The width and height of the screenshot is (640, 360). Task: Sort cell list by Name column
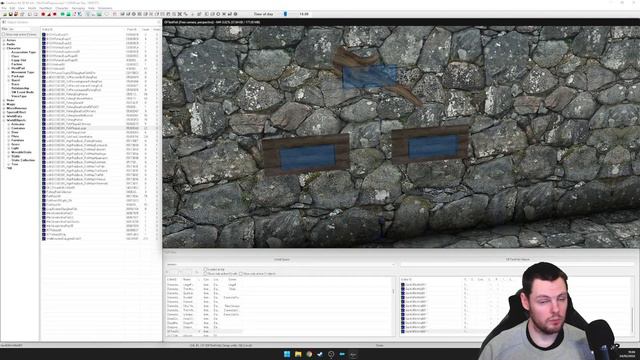point(192,280)
